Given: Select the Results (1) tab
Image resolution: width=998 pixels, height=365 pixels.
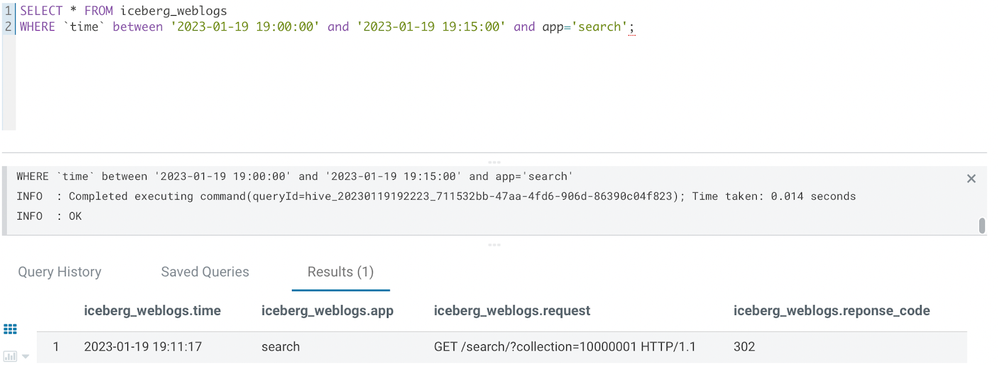Looking at the screenshot, I should tap(341, 272).
